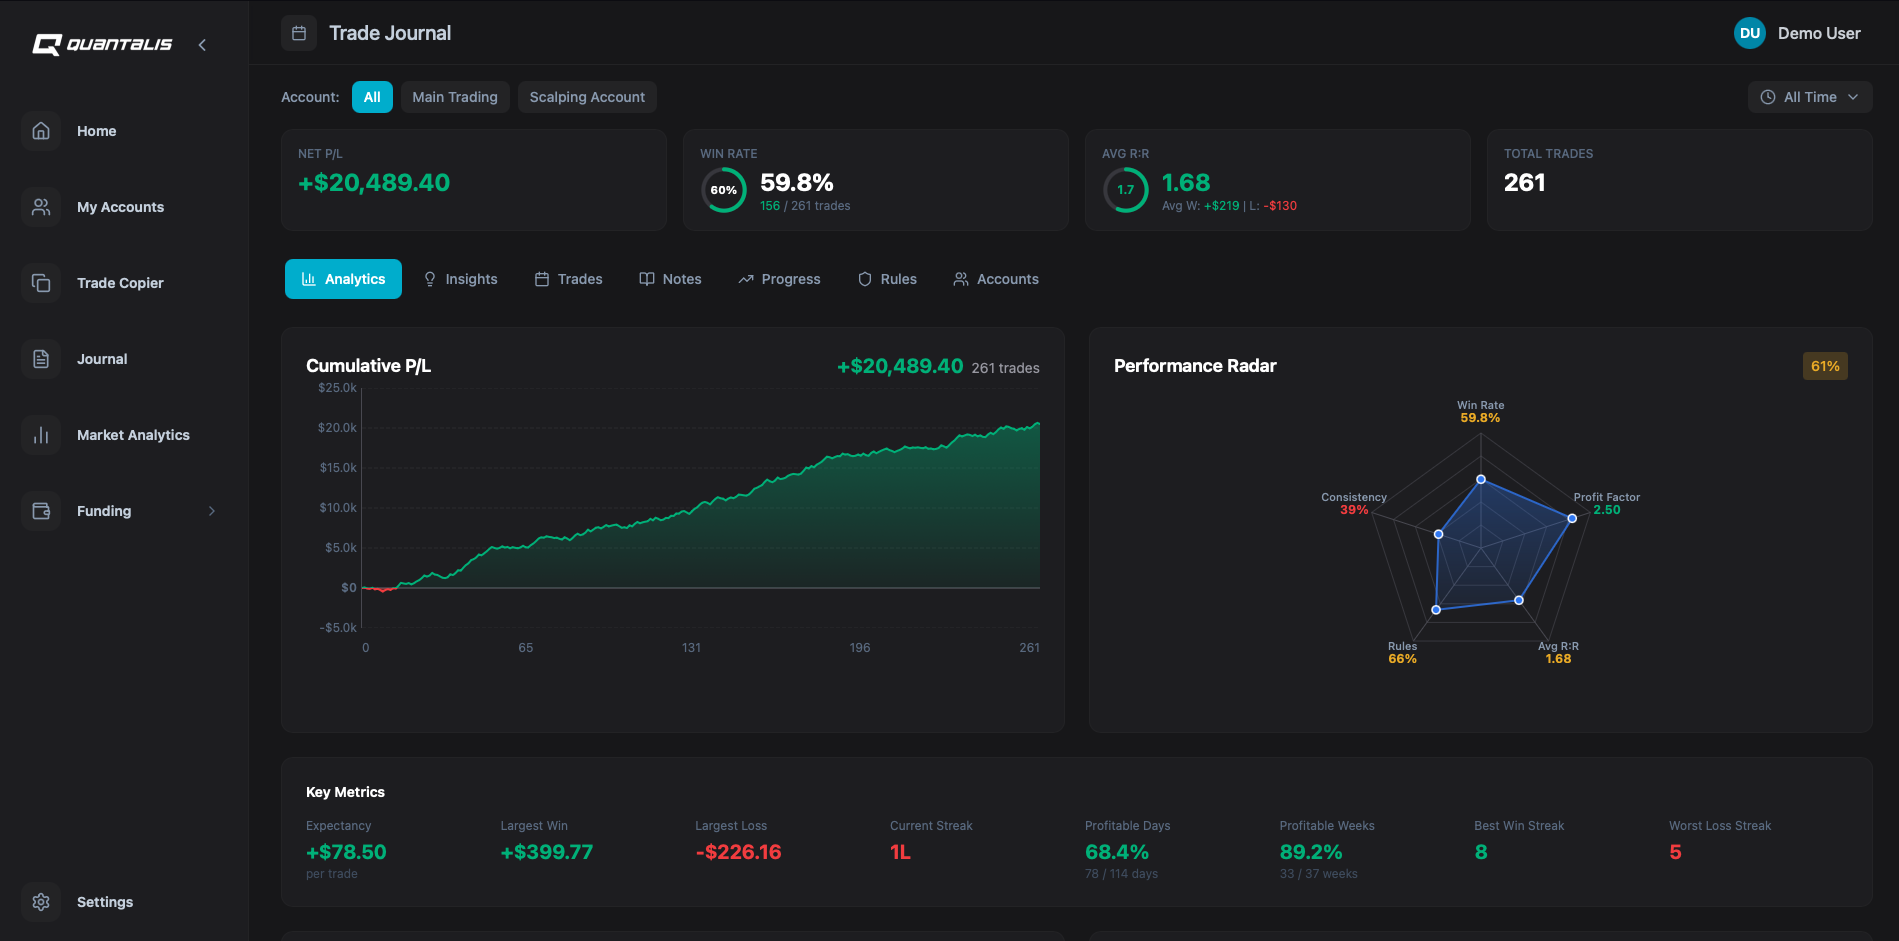Click the Worst Loss Streak 5 value
This screenshot has width=1899, height=941.
(1676, 852)
